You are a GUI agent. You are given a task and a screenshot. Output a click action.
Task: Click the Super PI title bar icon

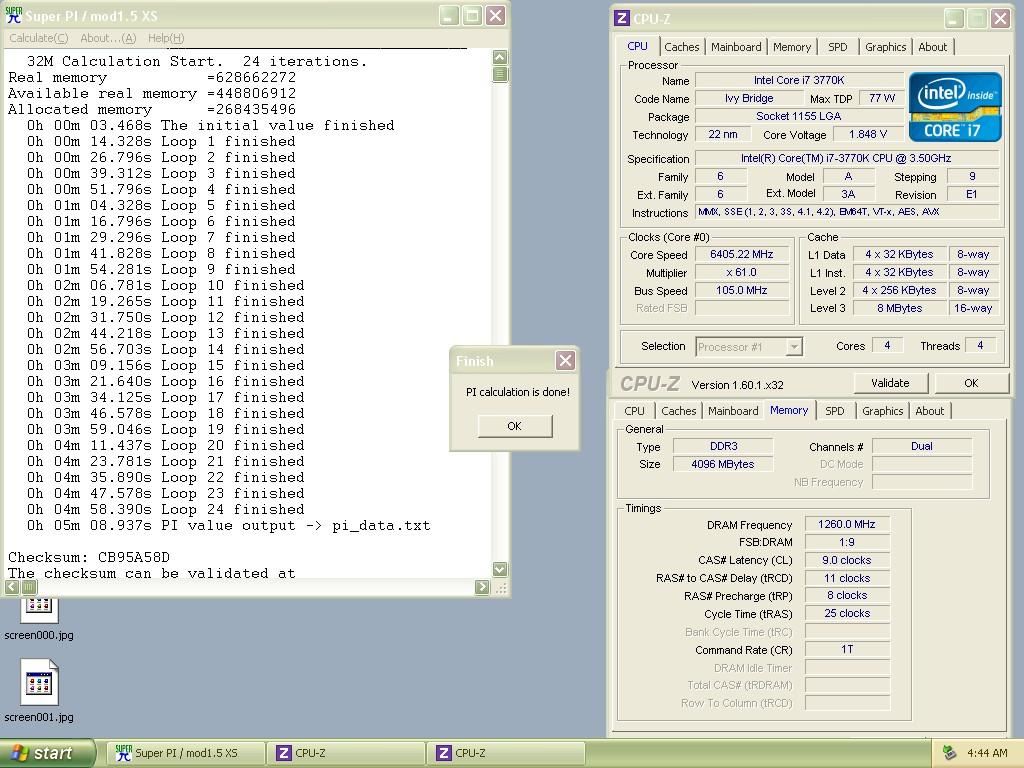pyautogui.click(x=13, y=15)
